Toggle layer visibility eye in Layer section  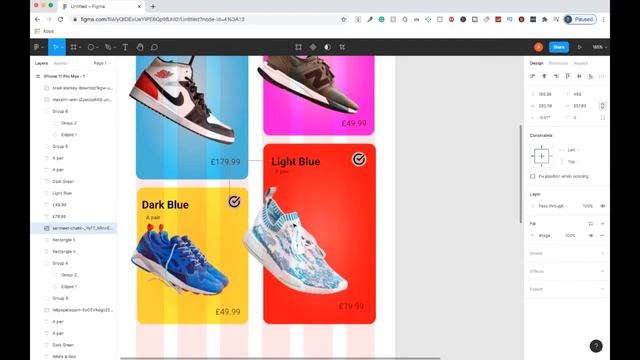click(602, 206)
